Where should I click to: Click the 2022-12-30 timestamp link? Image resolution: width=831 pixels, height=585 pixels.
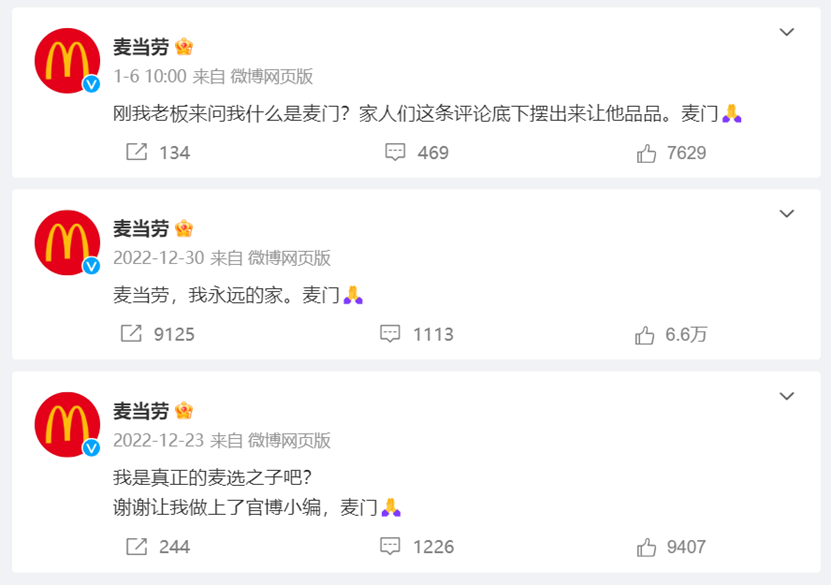158,258
